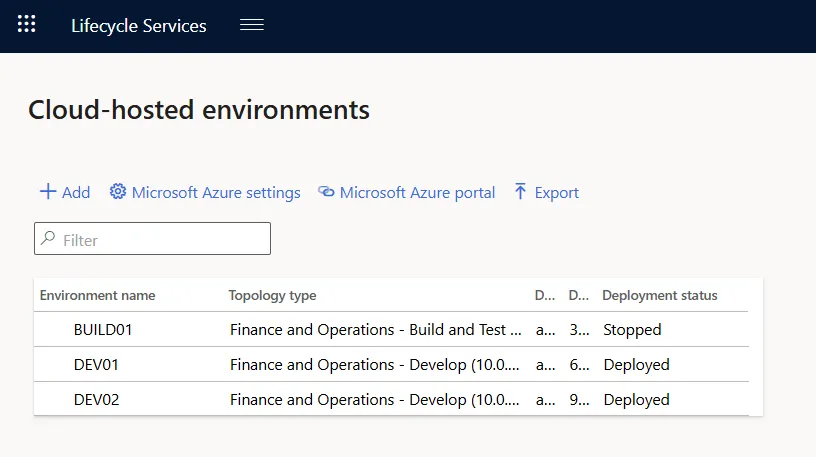The image size is (816, 457).
Task: Click the Deployed status for DEV02
Action: (x=636, y=400)
